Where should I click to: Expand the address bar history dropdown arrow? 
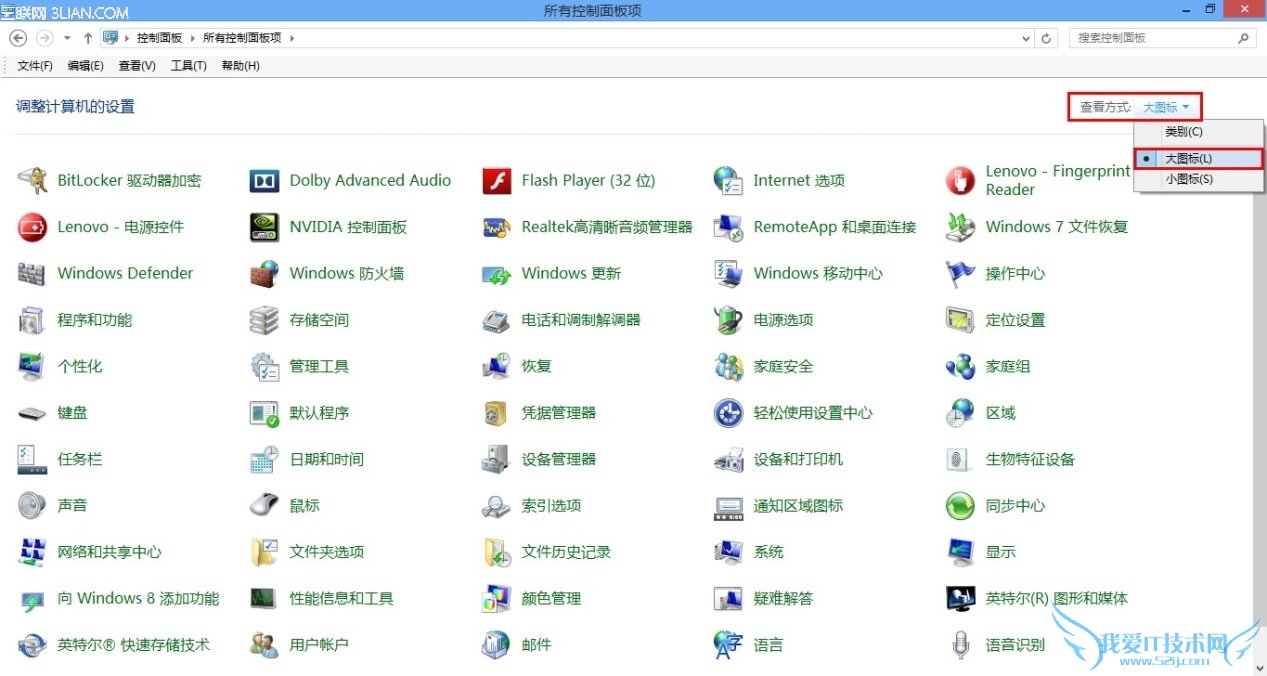click(1026, 38)
